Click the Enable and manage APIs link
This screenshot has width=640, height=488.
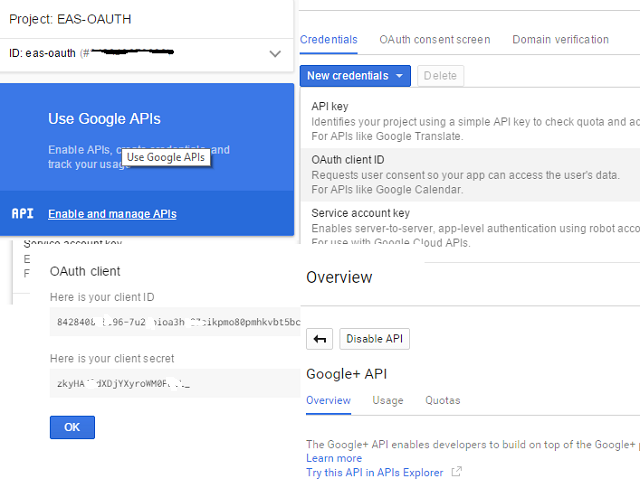tap(112, 214)
